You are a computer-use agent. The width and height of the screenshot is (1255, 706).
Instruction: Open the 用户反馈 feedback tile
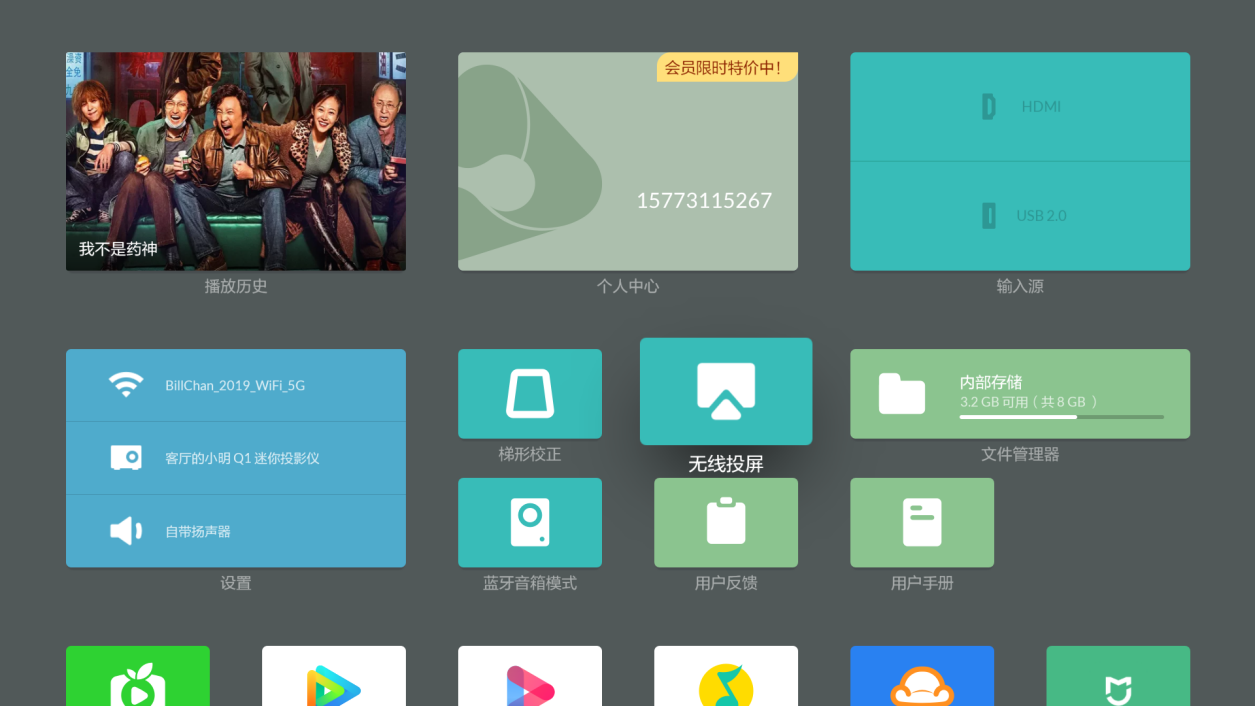point(726,523)
